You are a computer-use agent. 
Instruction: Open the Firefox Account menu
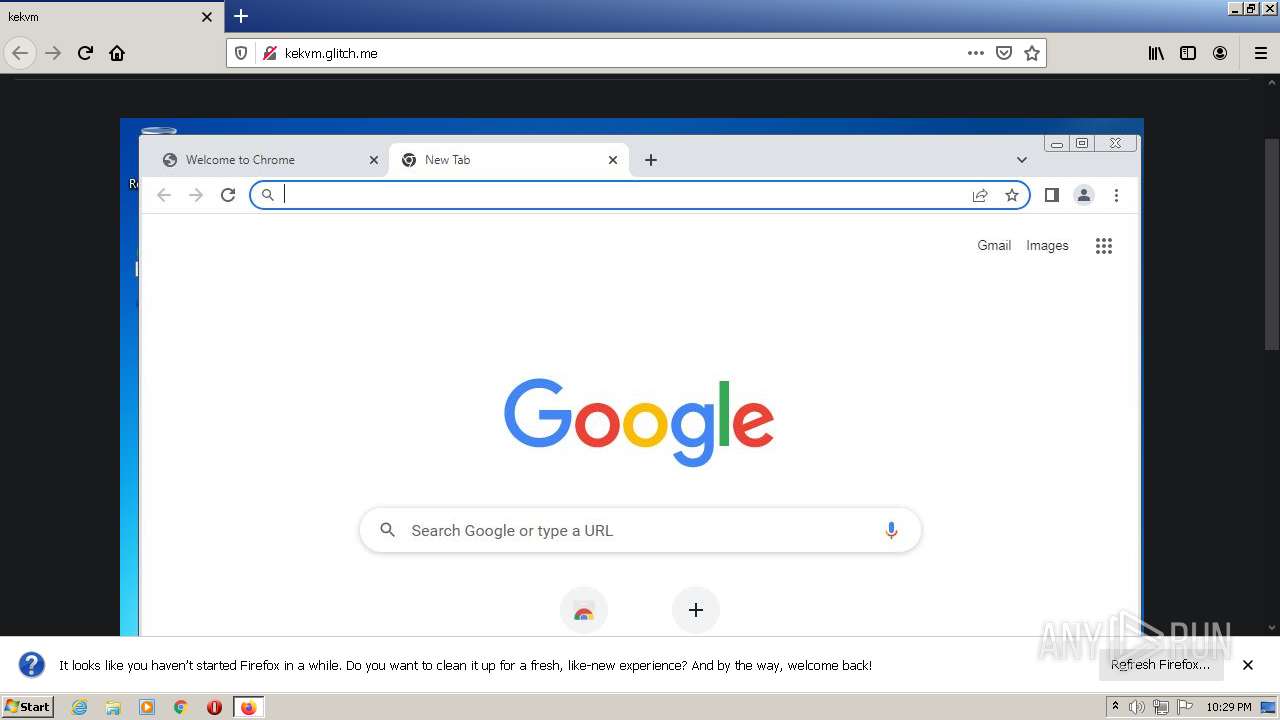tap(1220, 53)
